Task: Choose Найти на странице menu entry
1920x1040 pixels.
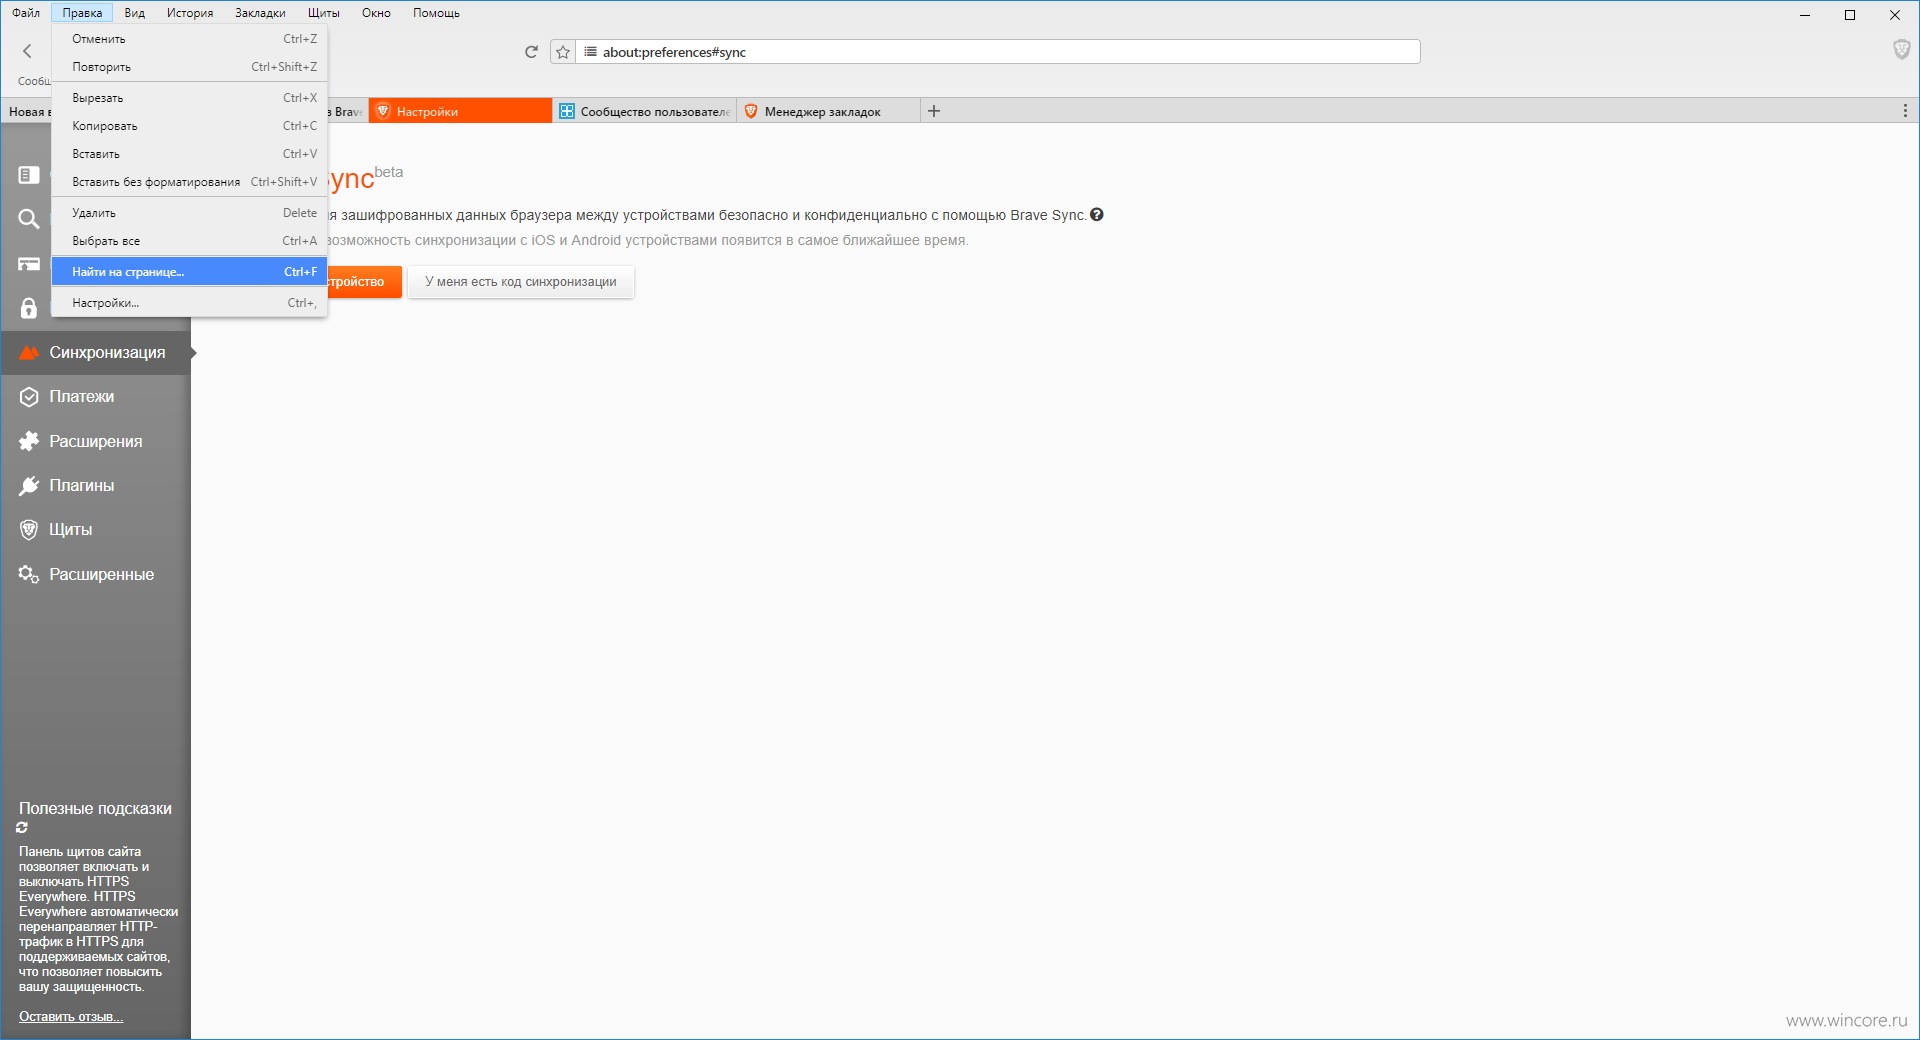Action: coord(190,272)
